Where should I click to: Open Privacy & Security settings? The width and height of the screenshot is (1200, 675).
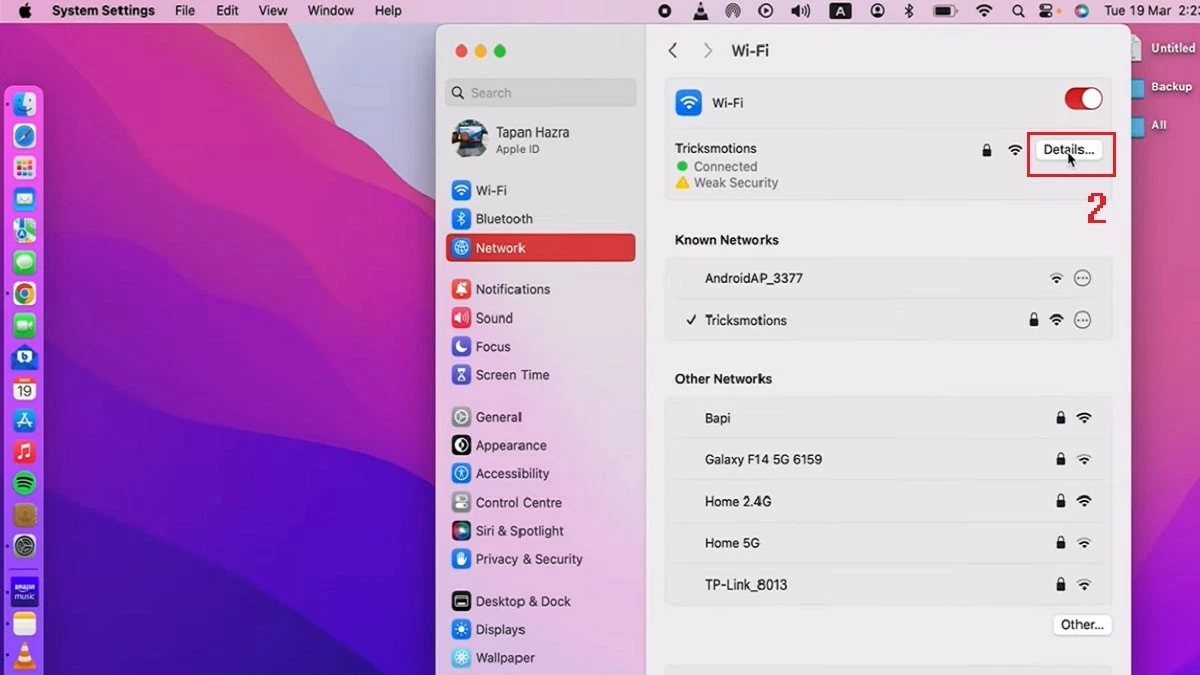coord(529,559)
